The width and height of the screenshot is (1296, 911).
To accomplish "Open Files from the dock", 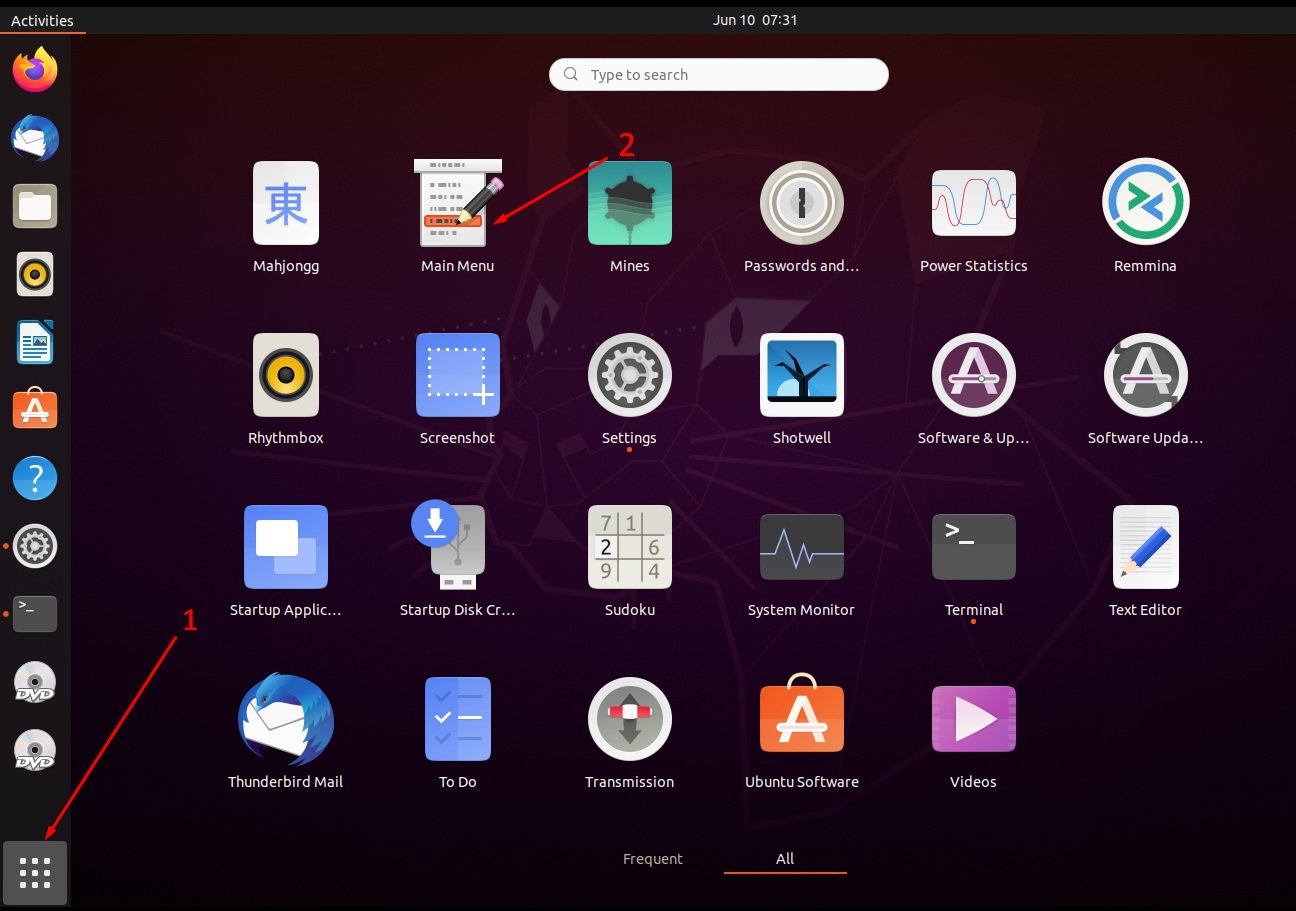I will pyautogui.click(x=35, y=206).
